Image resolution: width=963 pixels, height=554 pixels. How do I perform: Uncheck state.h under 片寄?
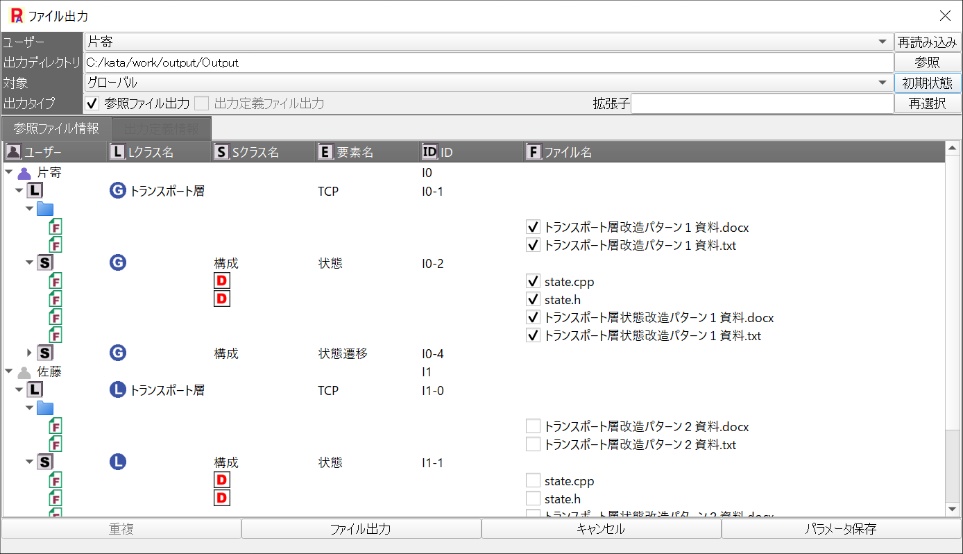pyautogui.click(x=533, y=299)
